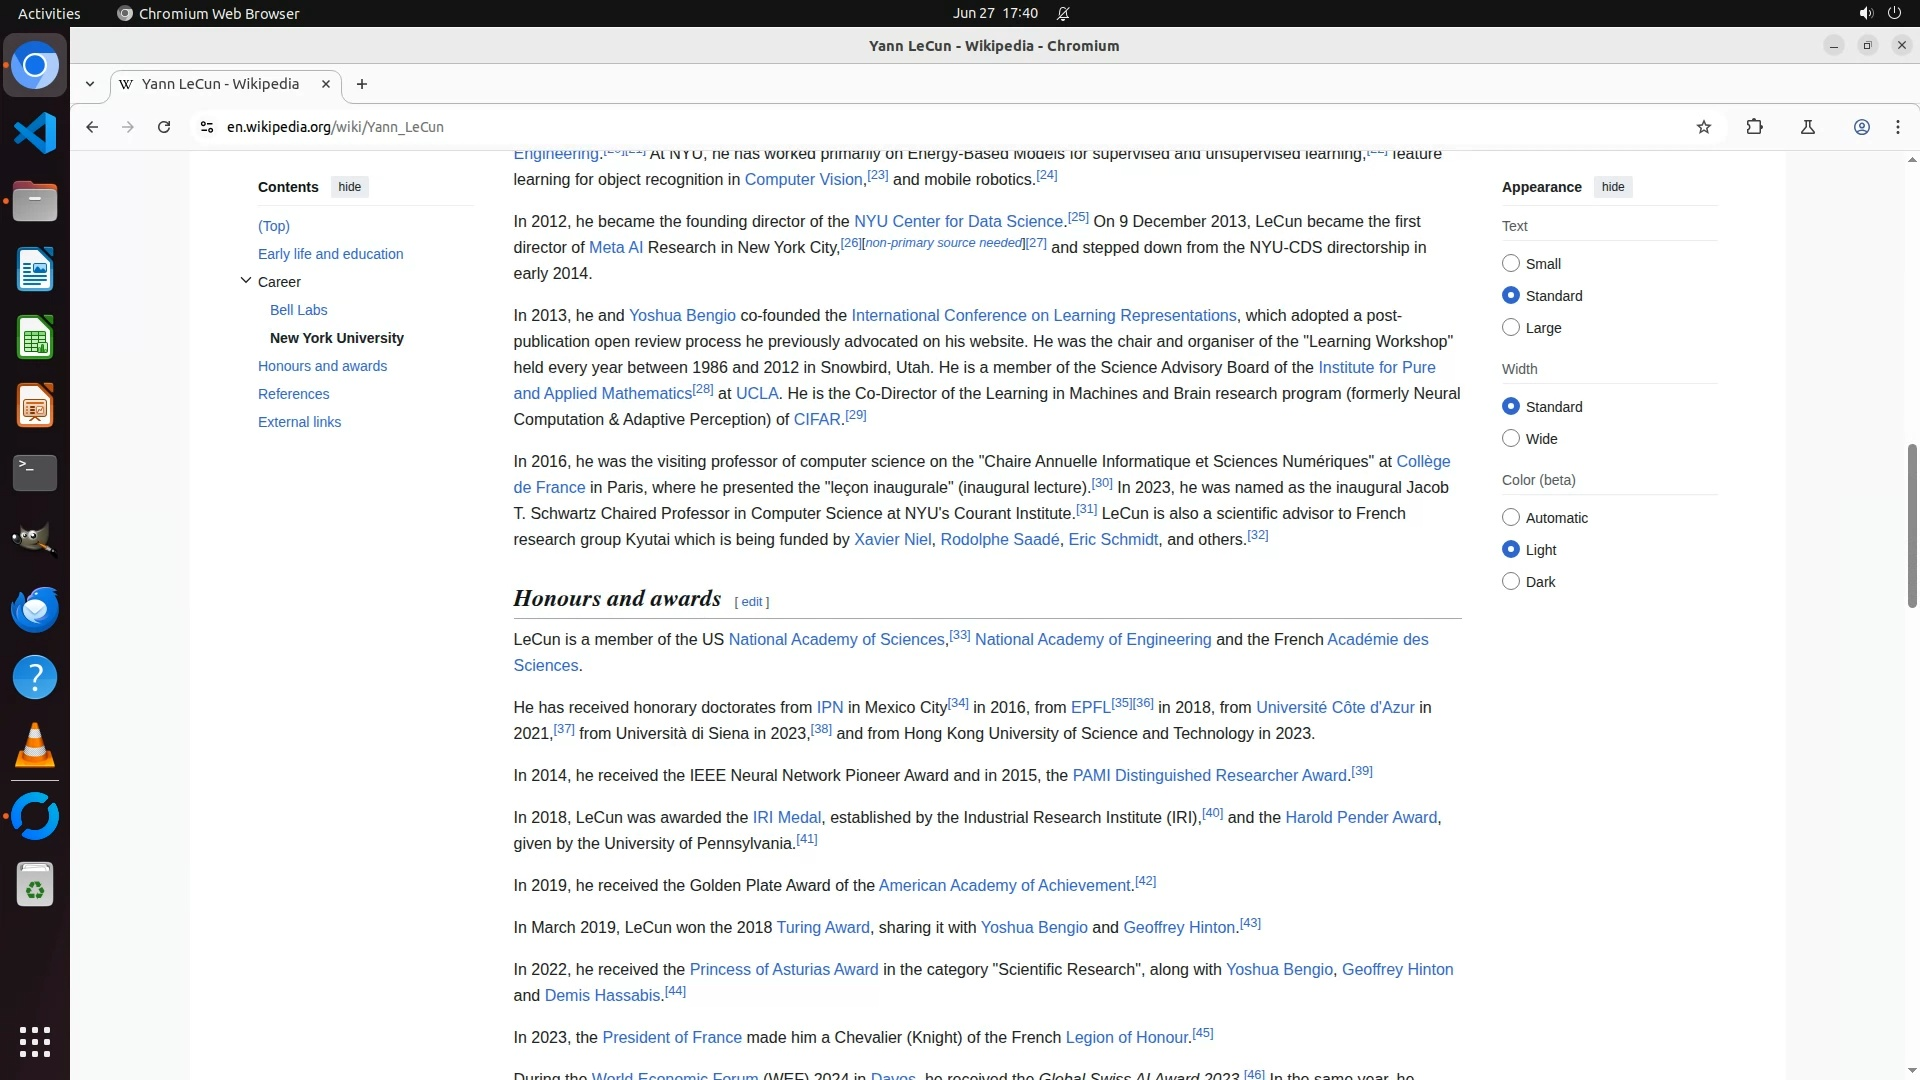View site information icon in address bar

click(206, 127)
